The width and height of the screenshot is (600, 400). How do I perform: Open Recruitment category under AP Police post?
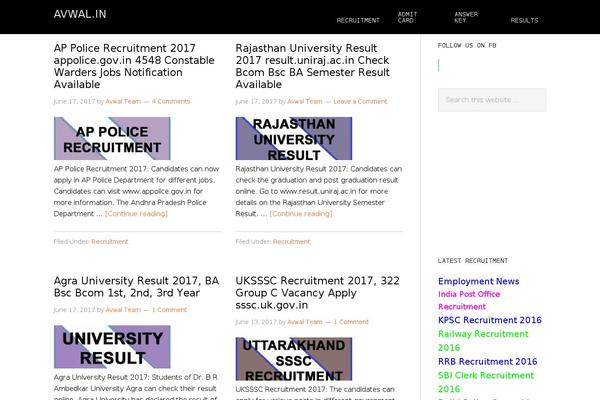click(110, 242)
